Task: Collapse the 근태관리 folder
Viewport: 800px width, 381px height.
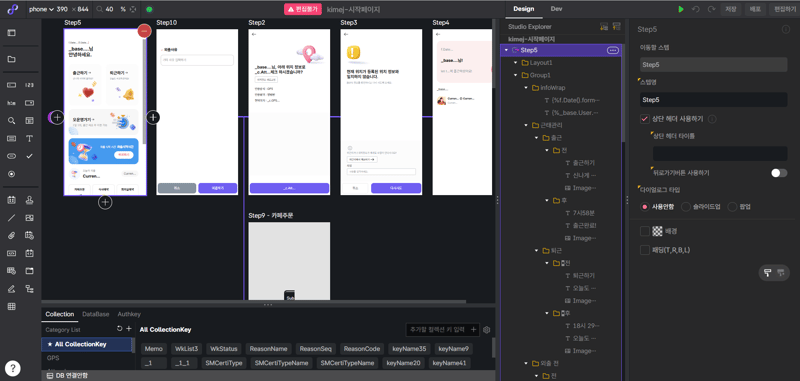Action: point(526,125)
